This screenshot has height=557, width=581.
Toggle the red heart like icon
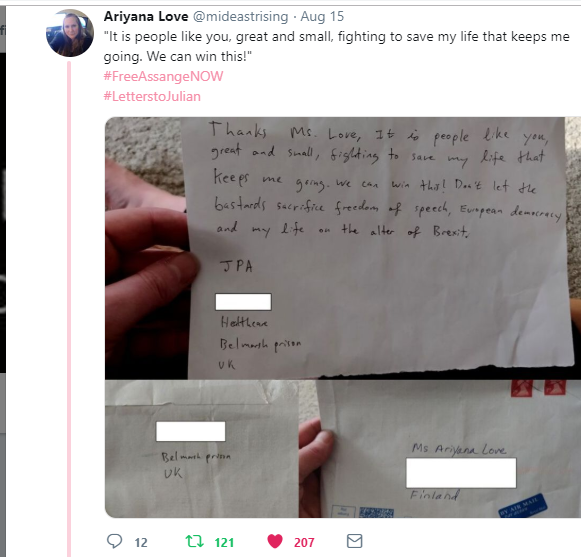275,541
